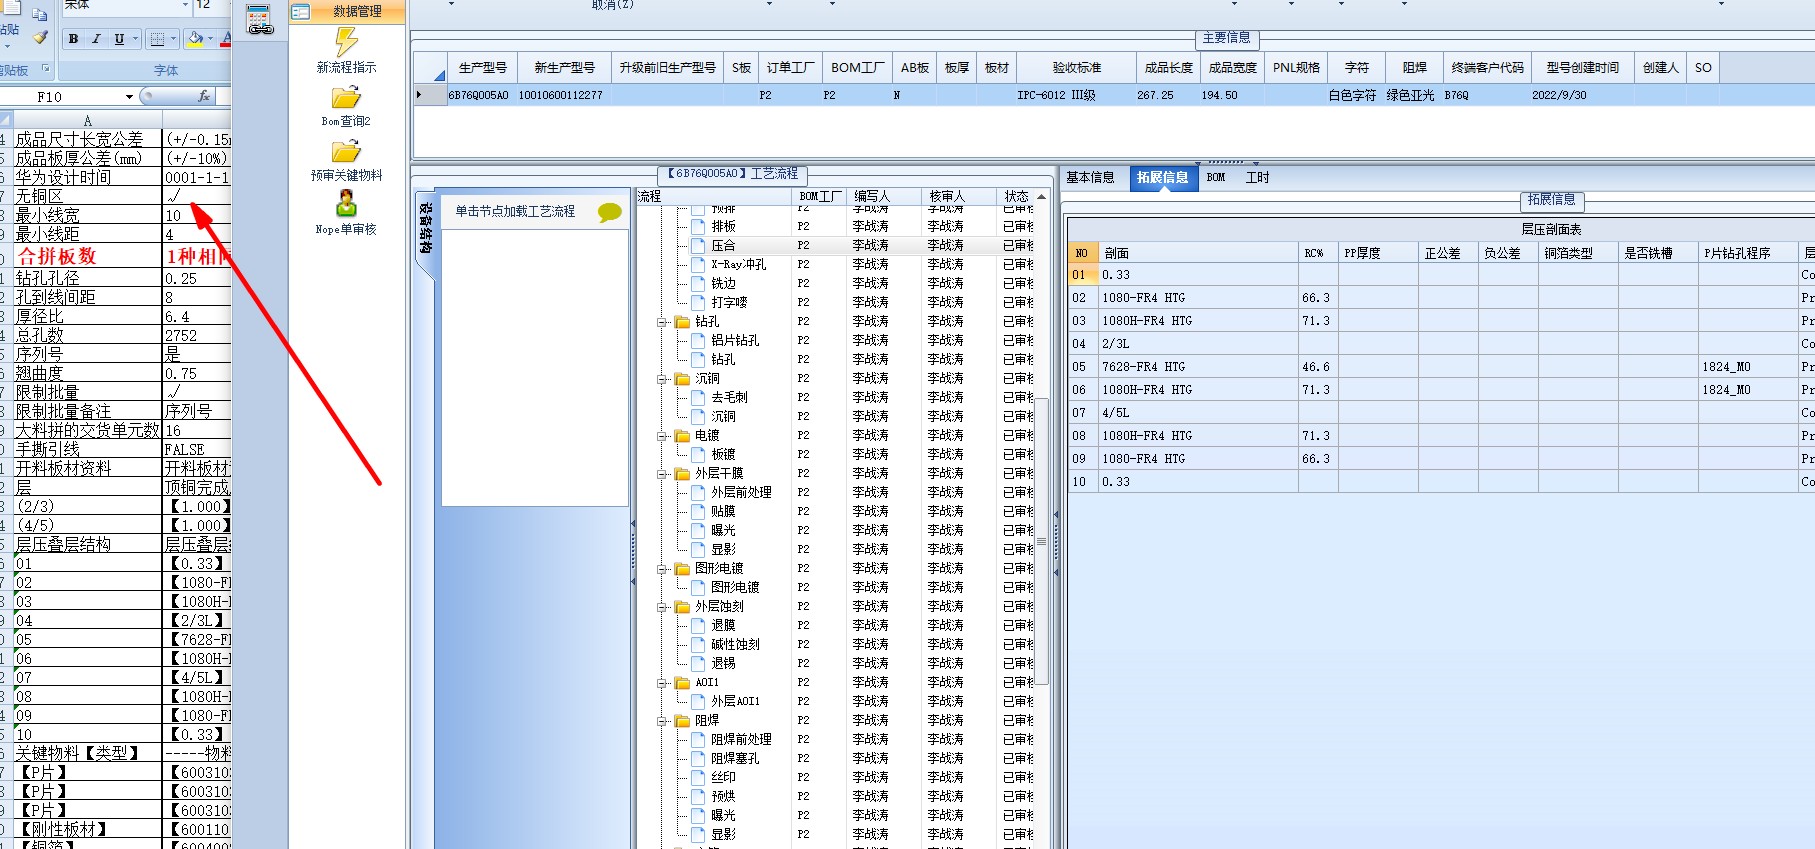The width and height of the screenshot is (1815, 849).
Task: Switch to the 拓展信息 tab
Action: (1162, 178)
